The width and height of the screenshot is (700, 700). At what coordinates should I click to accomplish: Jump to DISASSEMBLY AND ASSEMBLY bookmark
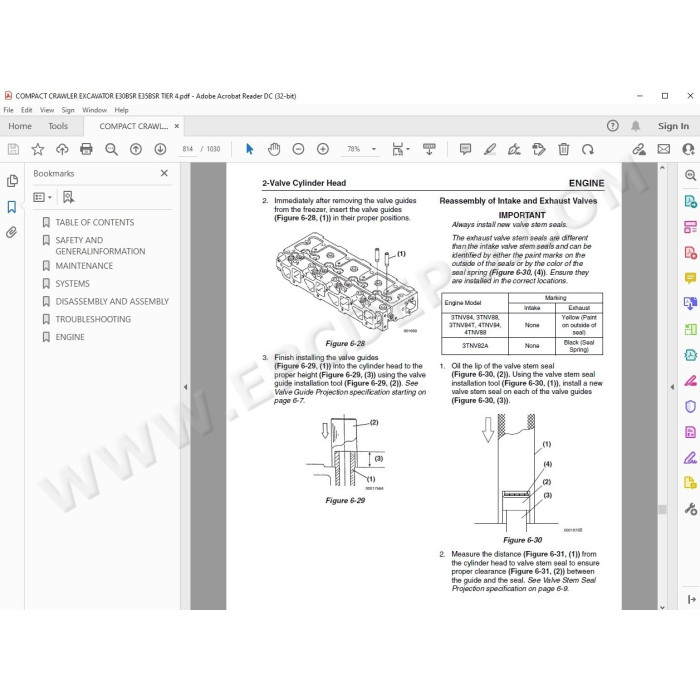point(112,302)
